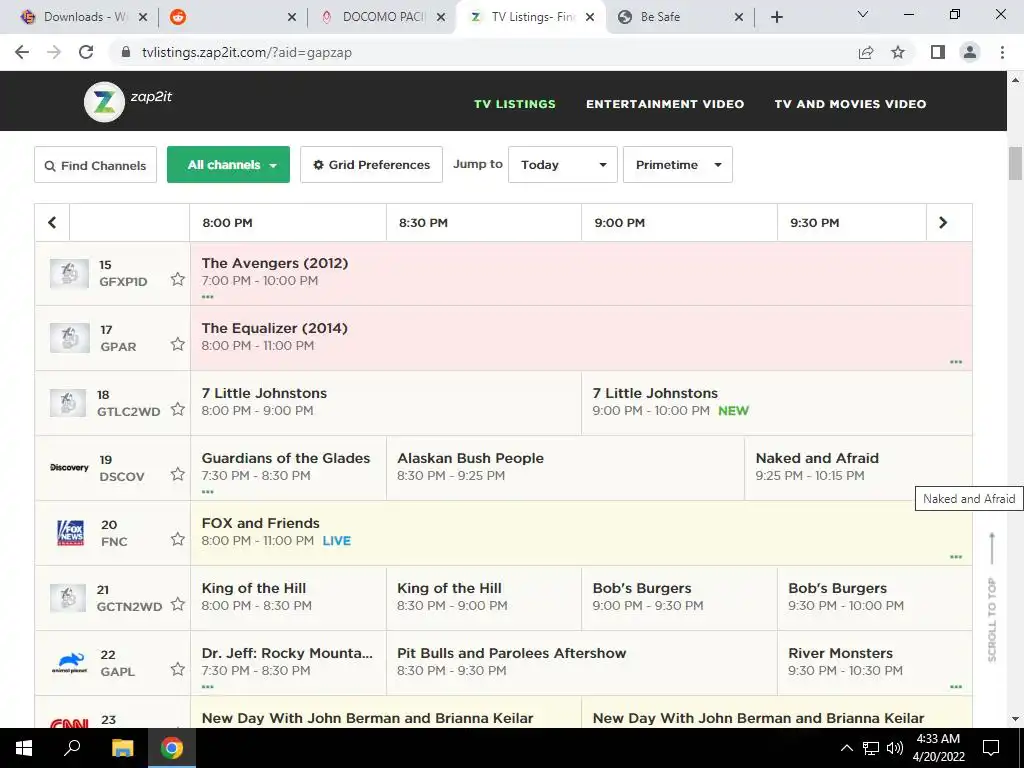The image size is (1024, 768).
Task: Switch to the DOCOMO PACIFIC browser tab
Action: coord(383,17)
